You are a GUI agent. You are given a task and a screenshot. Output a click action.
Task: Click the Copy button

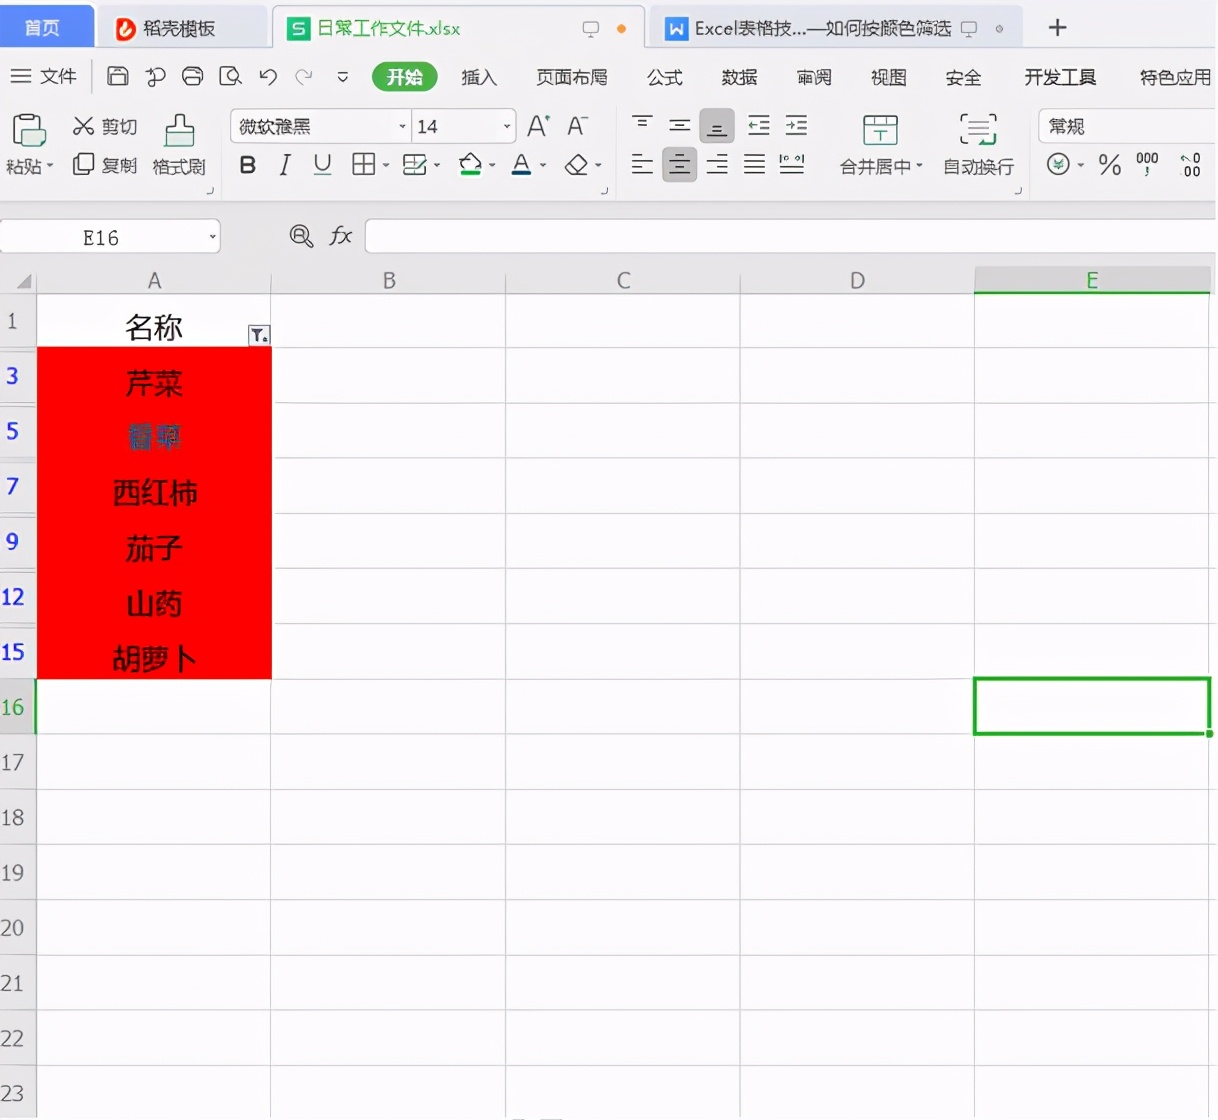tap(104, 164)
